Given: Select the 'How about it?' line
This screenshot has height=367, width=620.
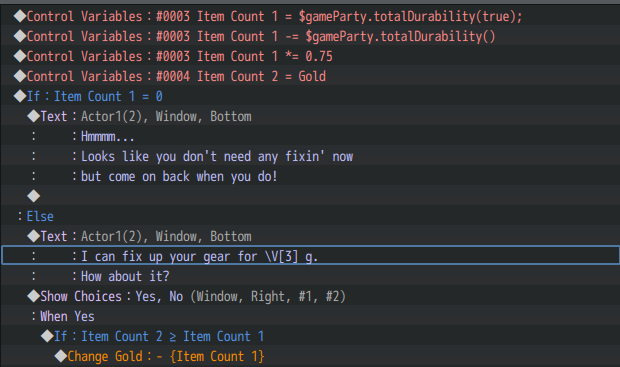Looking at the screenshot, I should click(310, 276).
